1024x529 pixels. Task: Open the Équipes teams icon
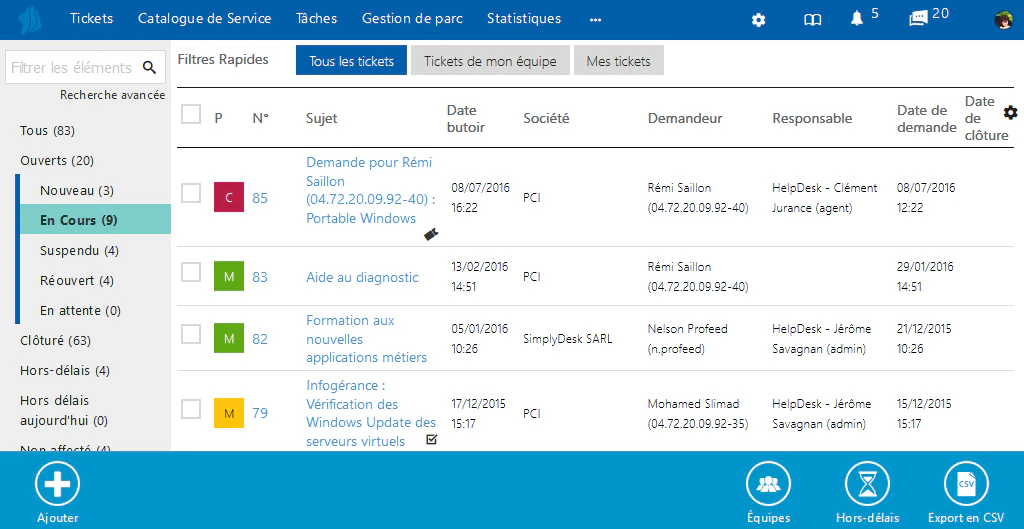[x=768, y=484]
